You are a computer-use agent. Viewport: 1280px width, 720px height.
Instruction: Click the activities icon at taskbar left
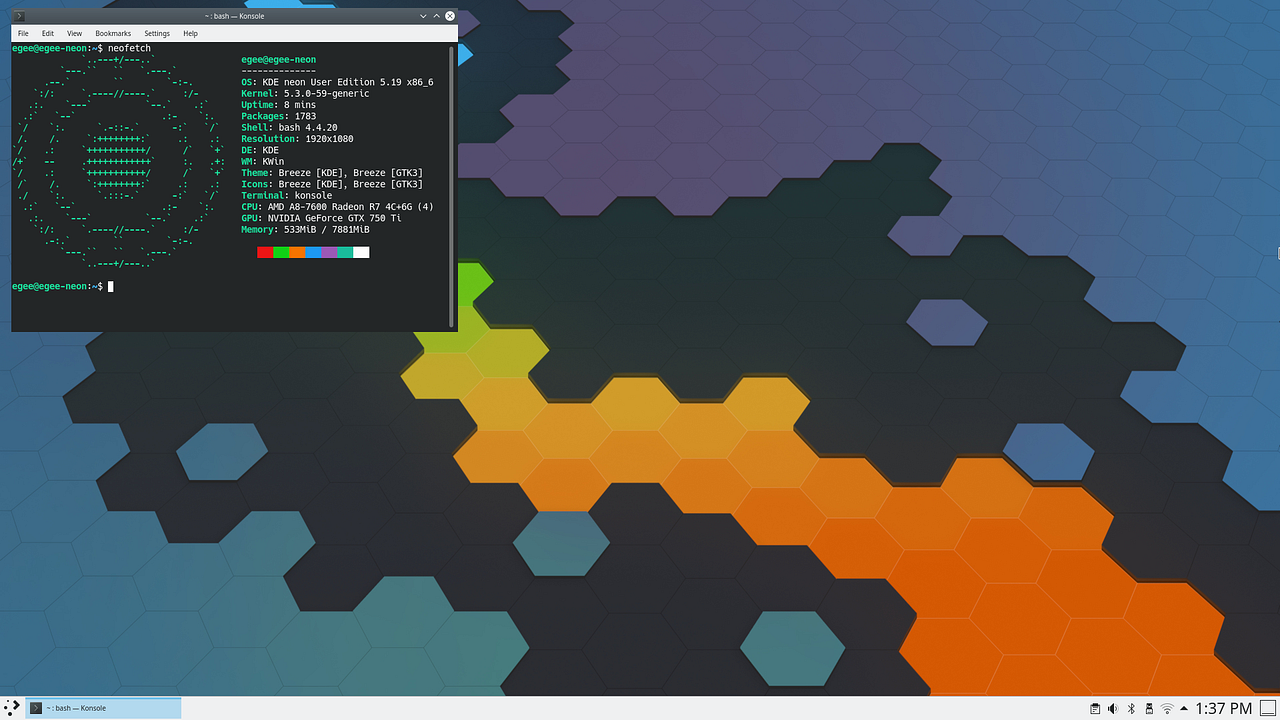coord(10,707)
